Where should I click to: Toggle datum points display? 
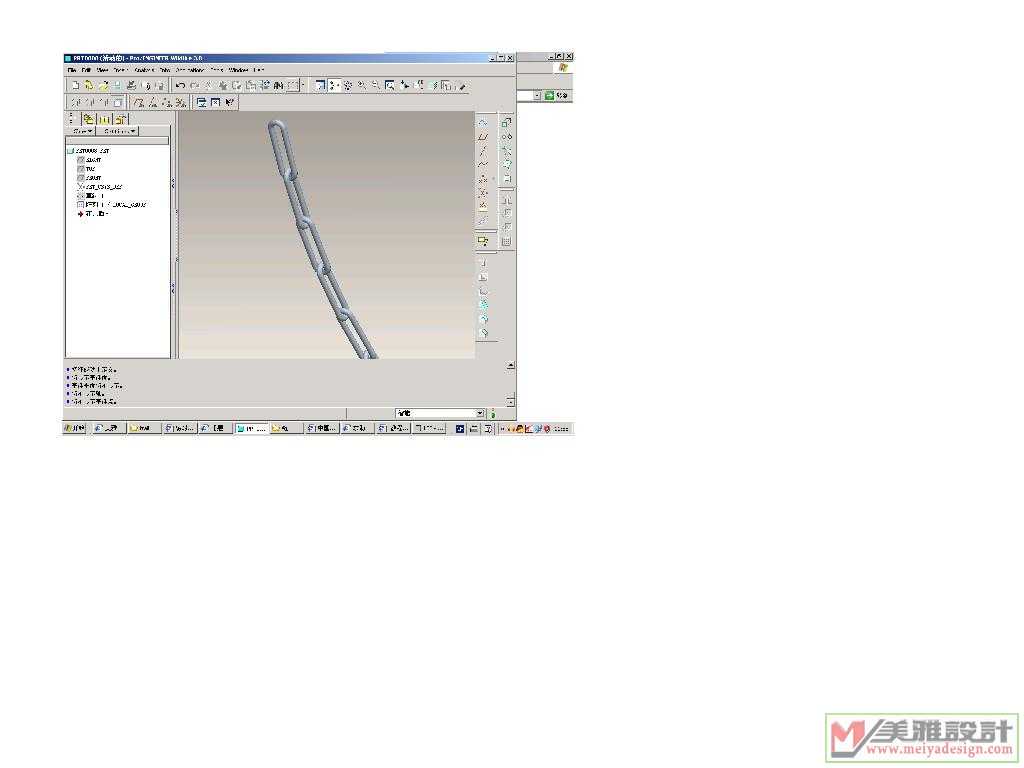click(x=167, y=103)
